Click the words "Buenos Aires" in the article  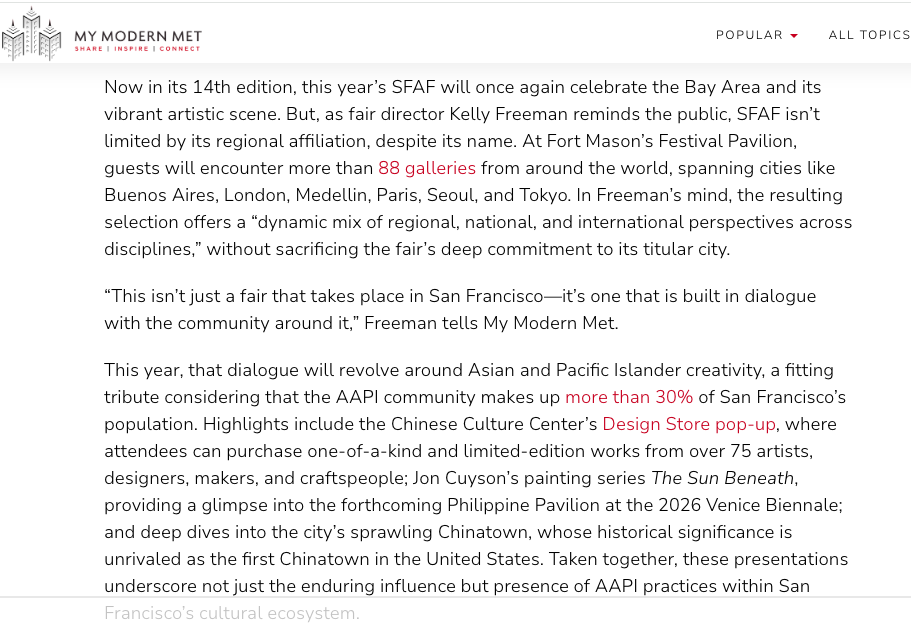click(159, 195)
